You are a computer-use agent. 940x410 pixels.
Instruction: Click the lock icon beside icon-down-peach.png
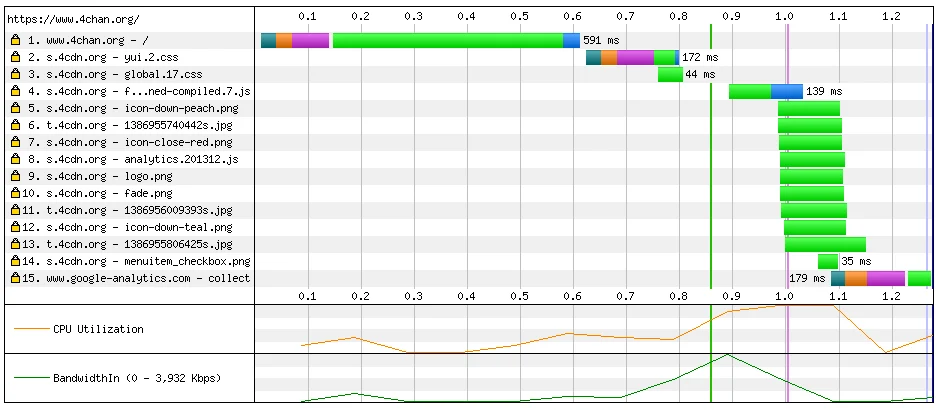click(16, 108)
